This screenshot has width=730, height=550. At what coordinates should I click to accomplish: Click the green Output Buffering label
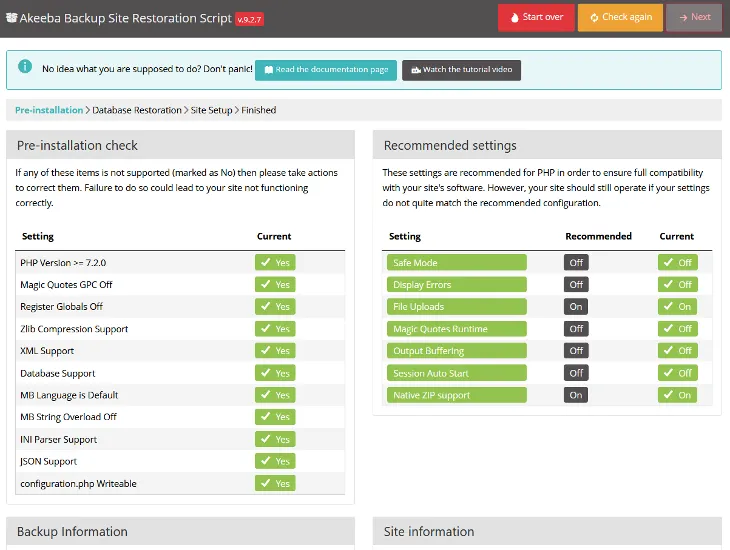click(456, 351)
